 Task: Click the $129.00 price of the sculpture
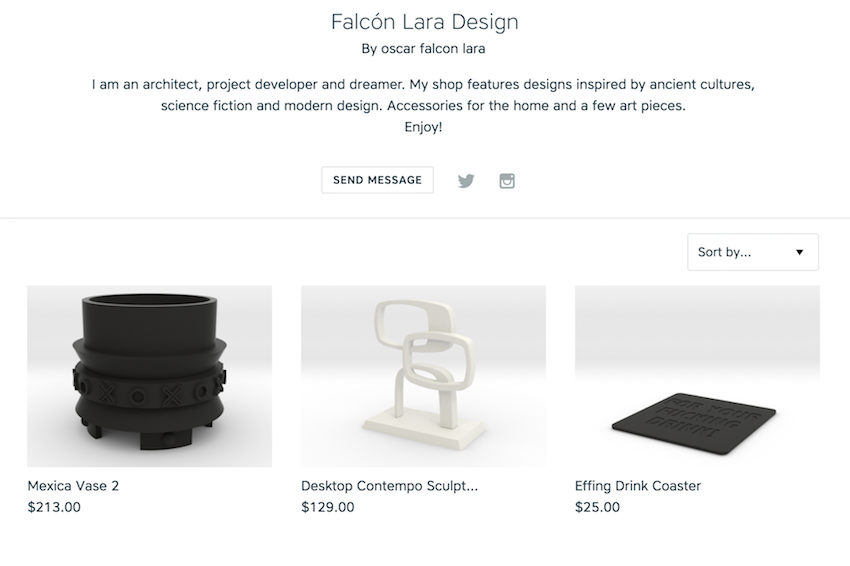click(327, 507)
